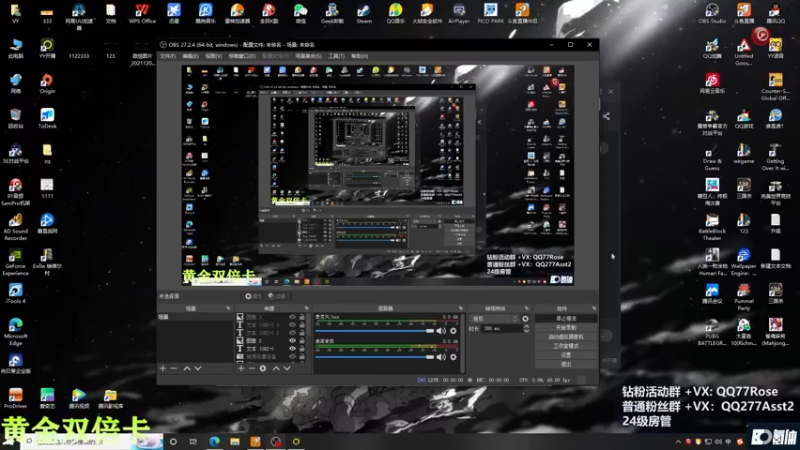The width and height of the screenshot is (800, 450).
Task: Undock the sources panel via header icon
Action: click(306, 308)
